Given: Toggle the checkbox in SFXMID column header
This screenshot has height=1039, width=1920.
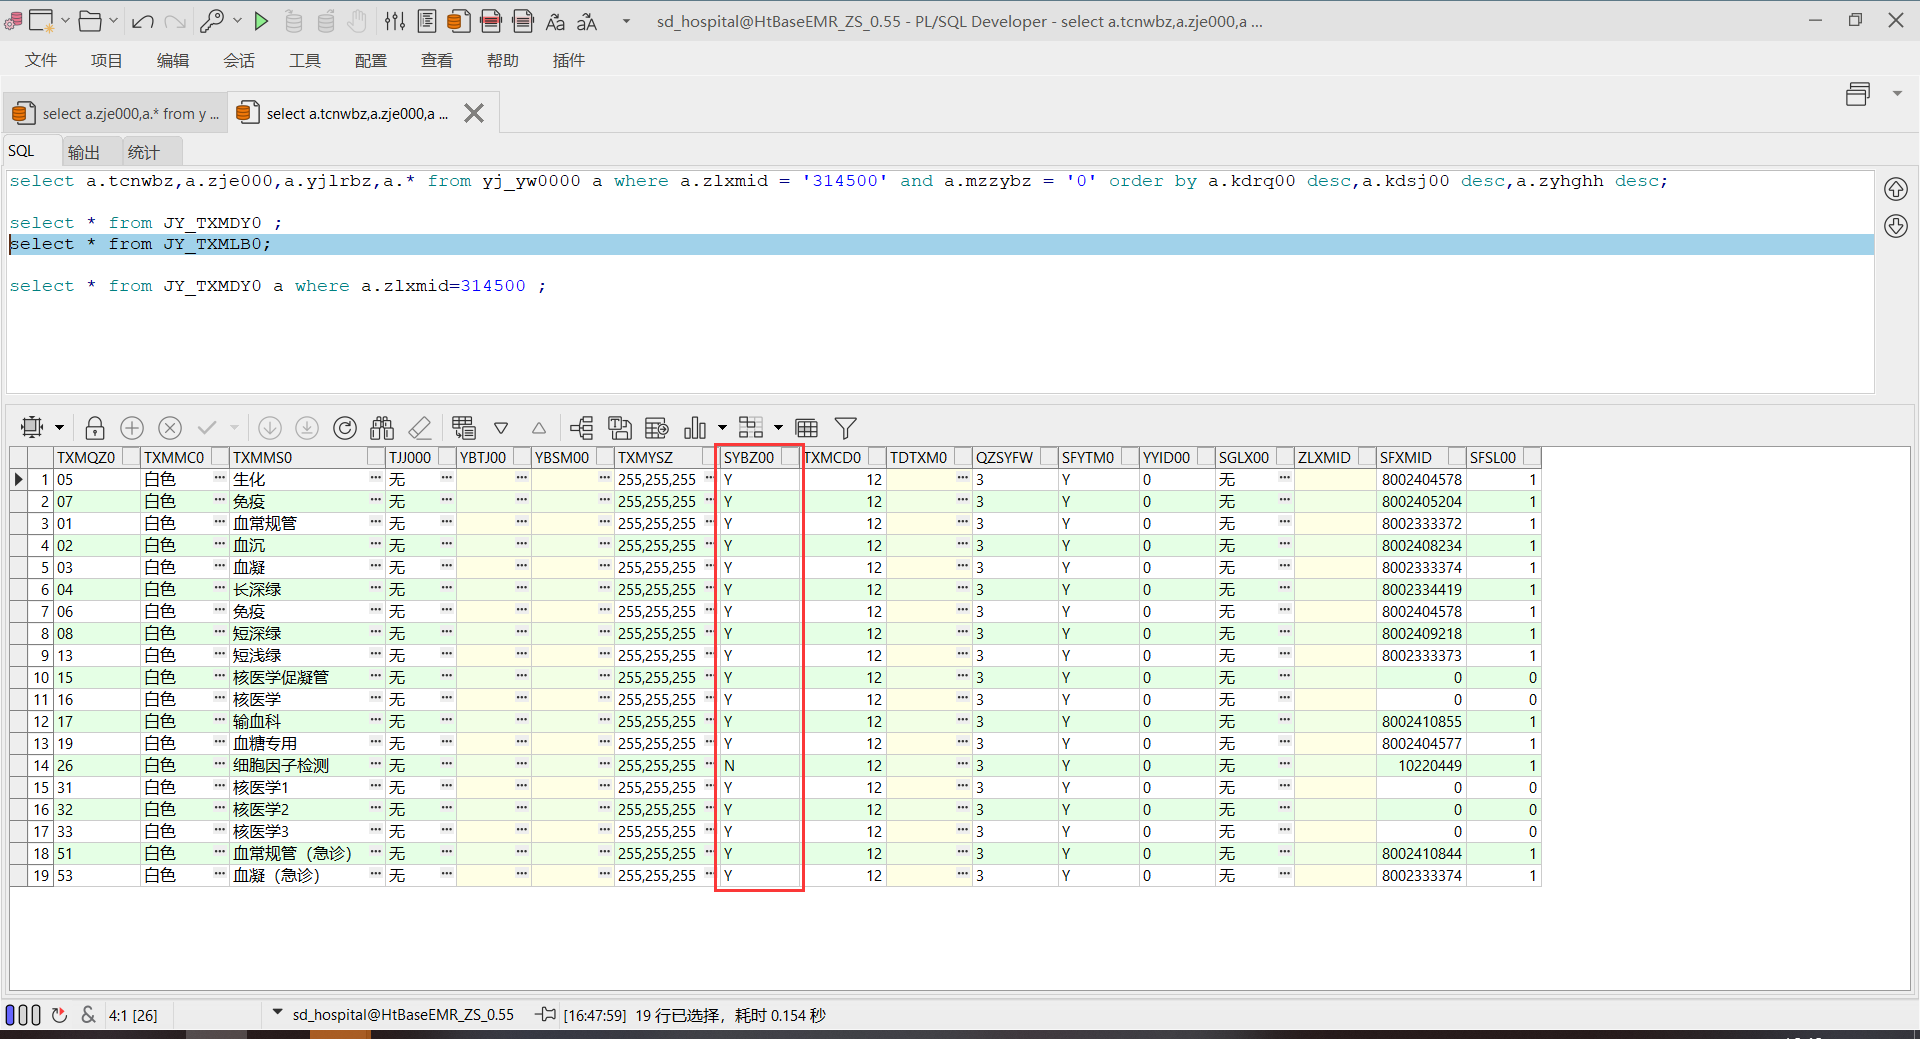Looking at the screenshot, I should click(1457, 457).
